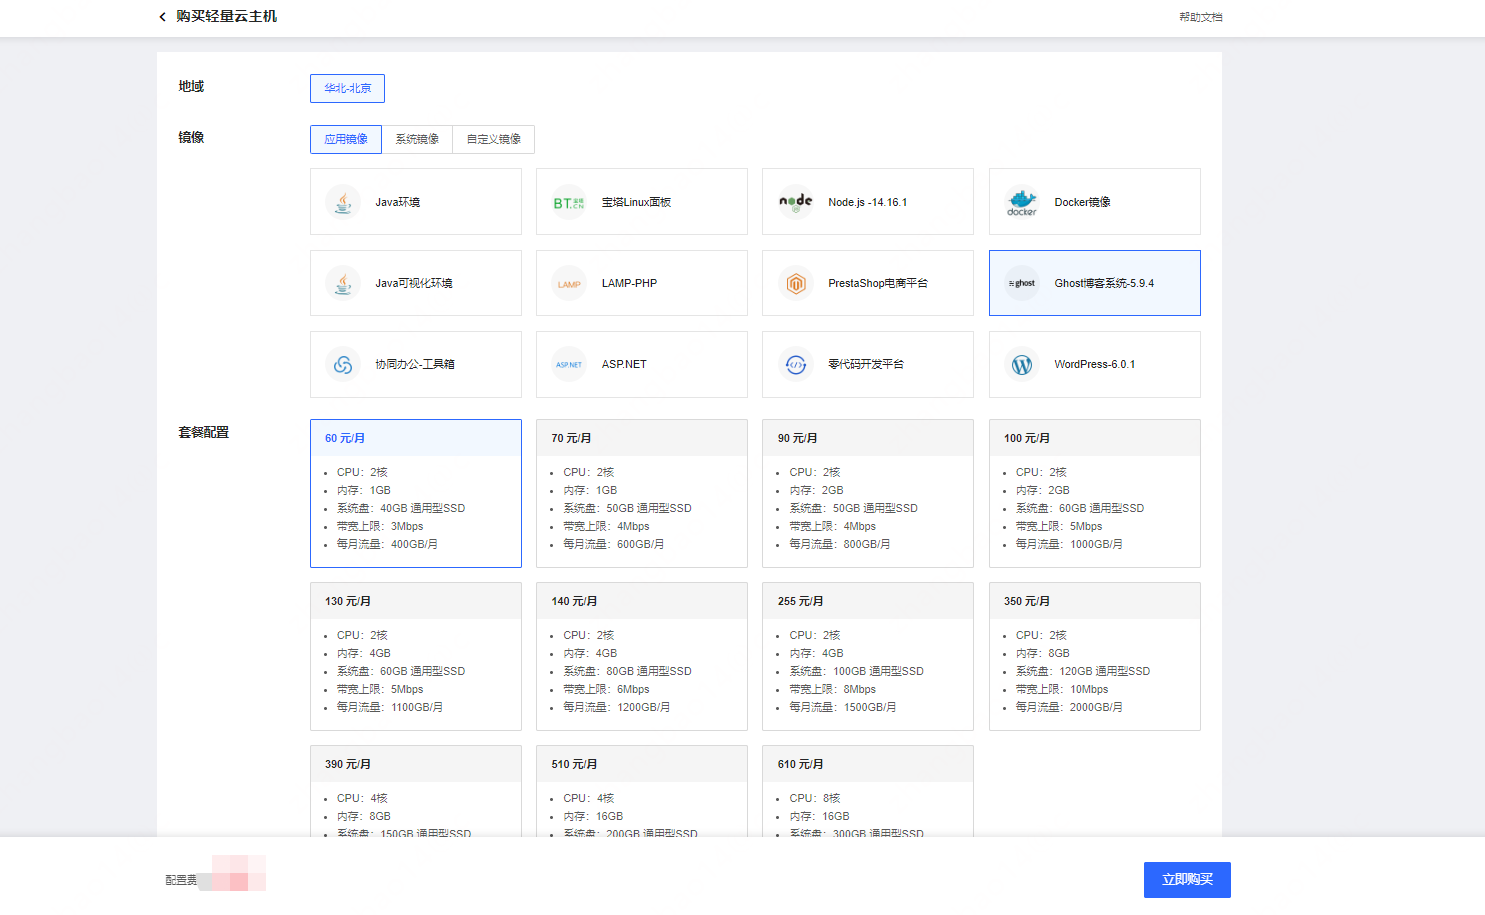1485x915 pixels.
Task: Go back using the left chevron arrow
Action: [162, 17]
